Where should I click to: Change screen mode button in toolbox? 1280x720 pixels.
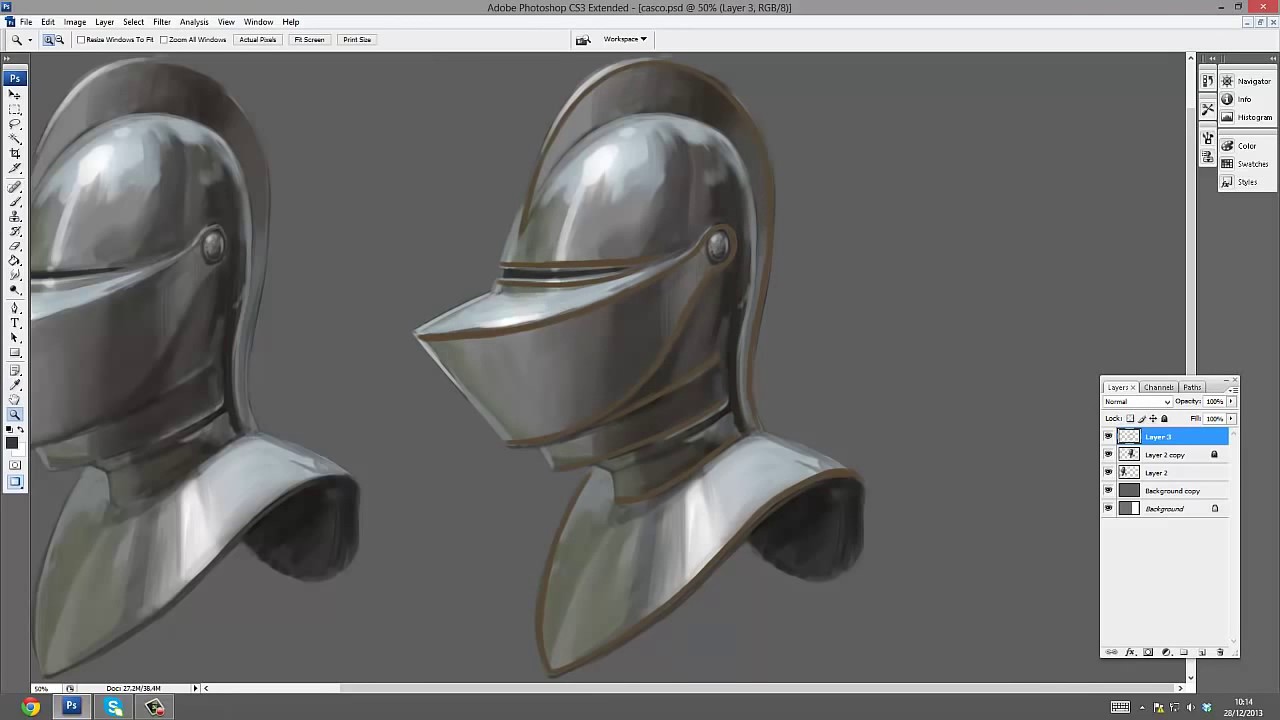tap(15, 481)
